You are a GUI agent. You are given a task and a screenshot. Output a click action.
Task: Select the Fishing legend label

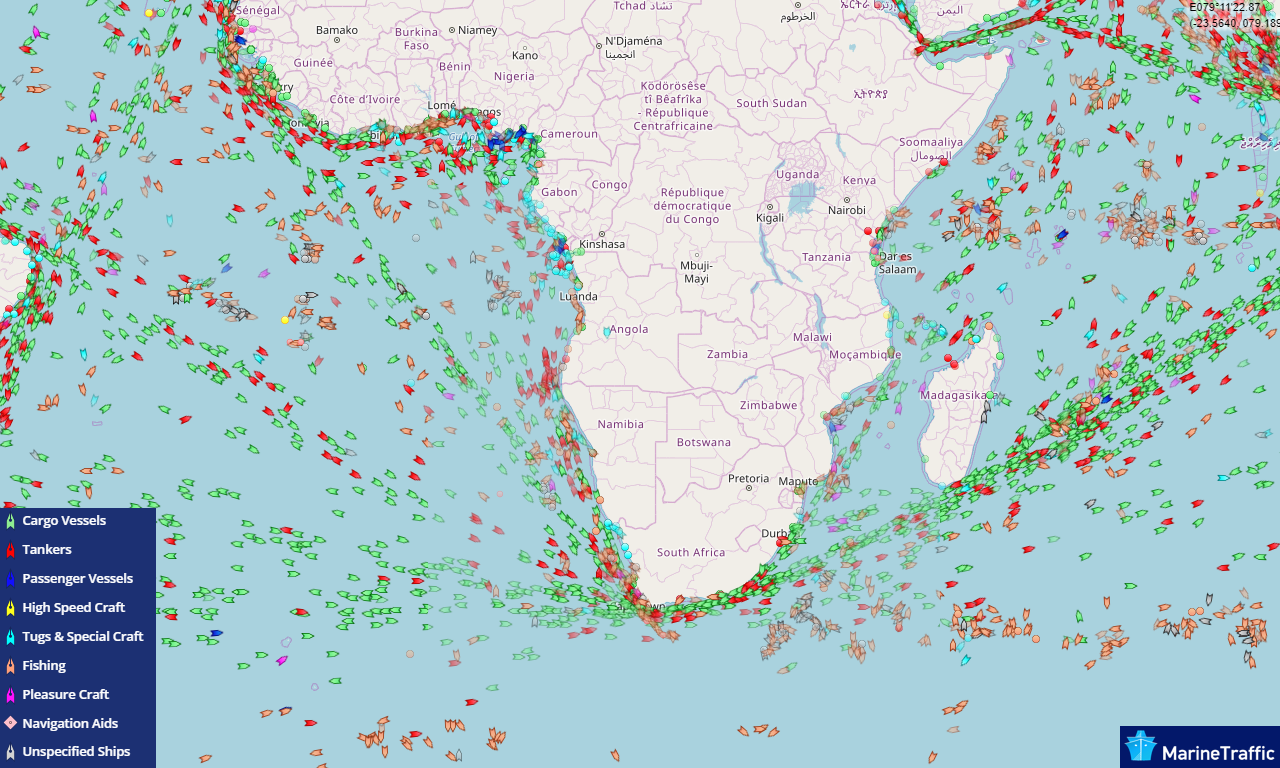[44, 665]
